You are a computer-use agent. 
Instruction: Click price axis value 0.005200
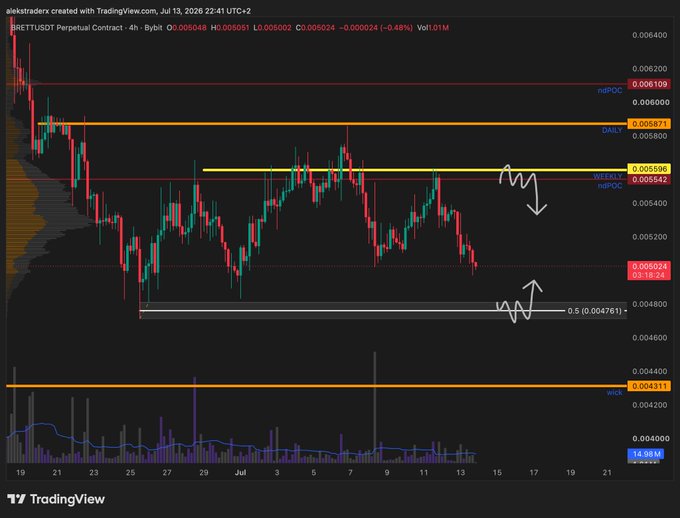(x=650, y=237)
